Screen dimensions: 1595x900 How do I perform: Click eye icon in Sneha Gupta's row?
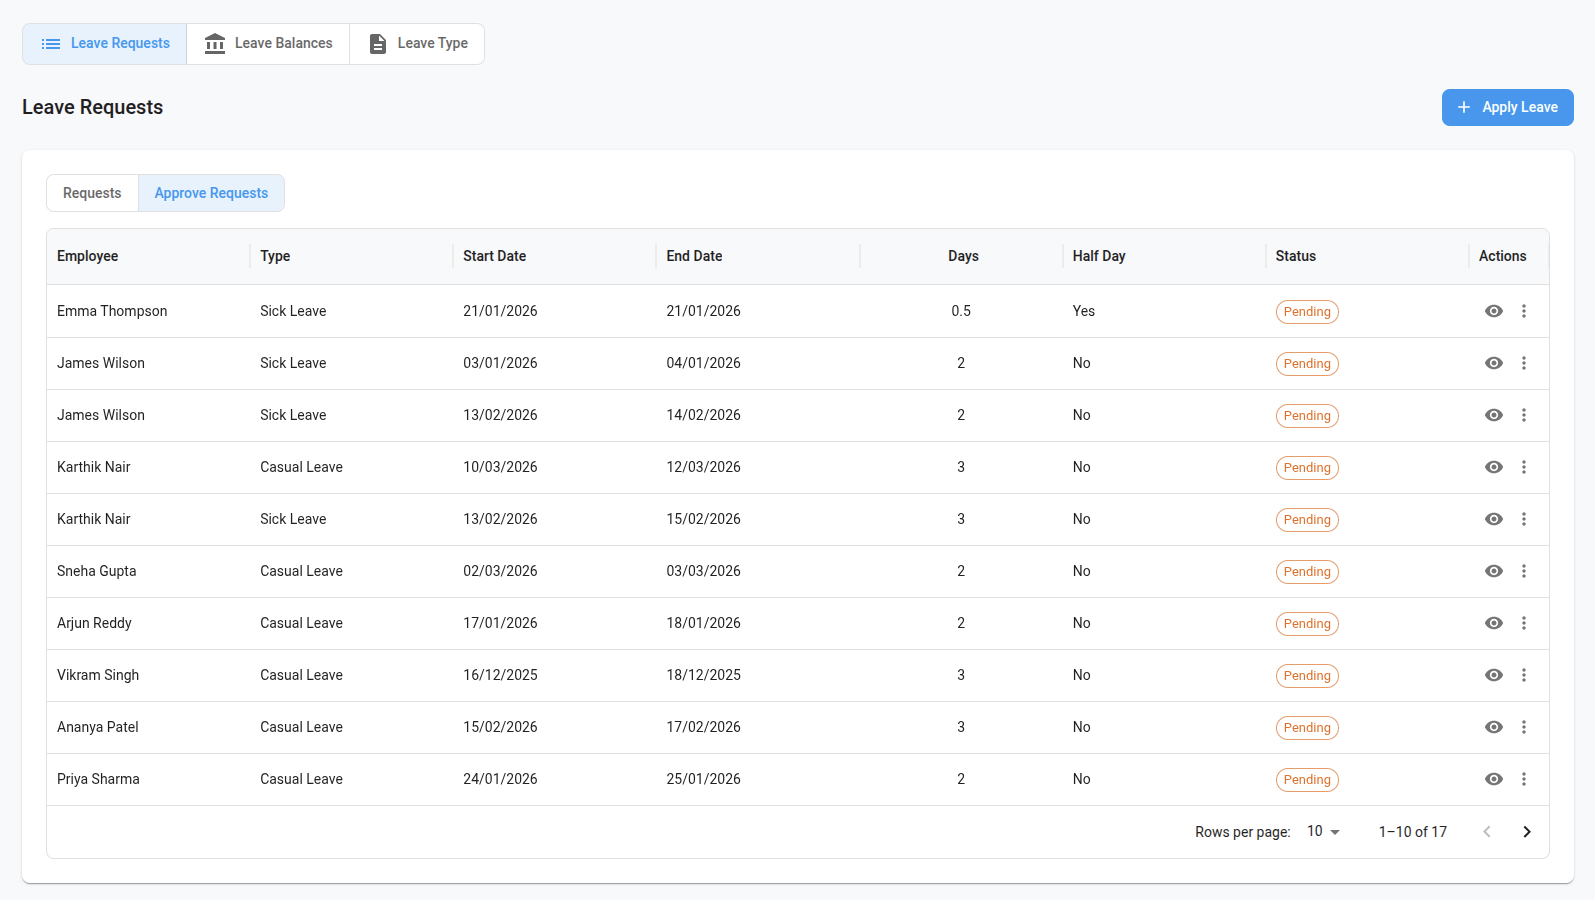(x=1493, y=571)
